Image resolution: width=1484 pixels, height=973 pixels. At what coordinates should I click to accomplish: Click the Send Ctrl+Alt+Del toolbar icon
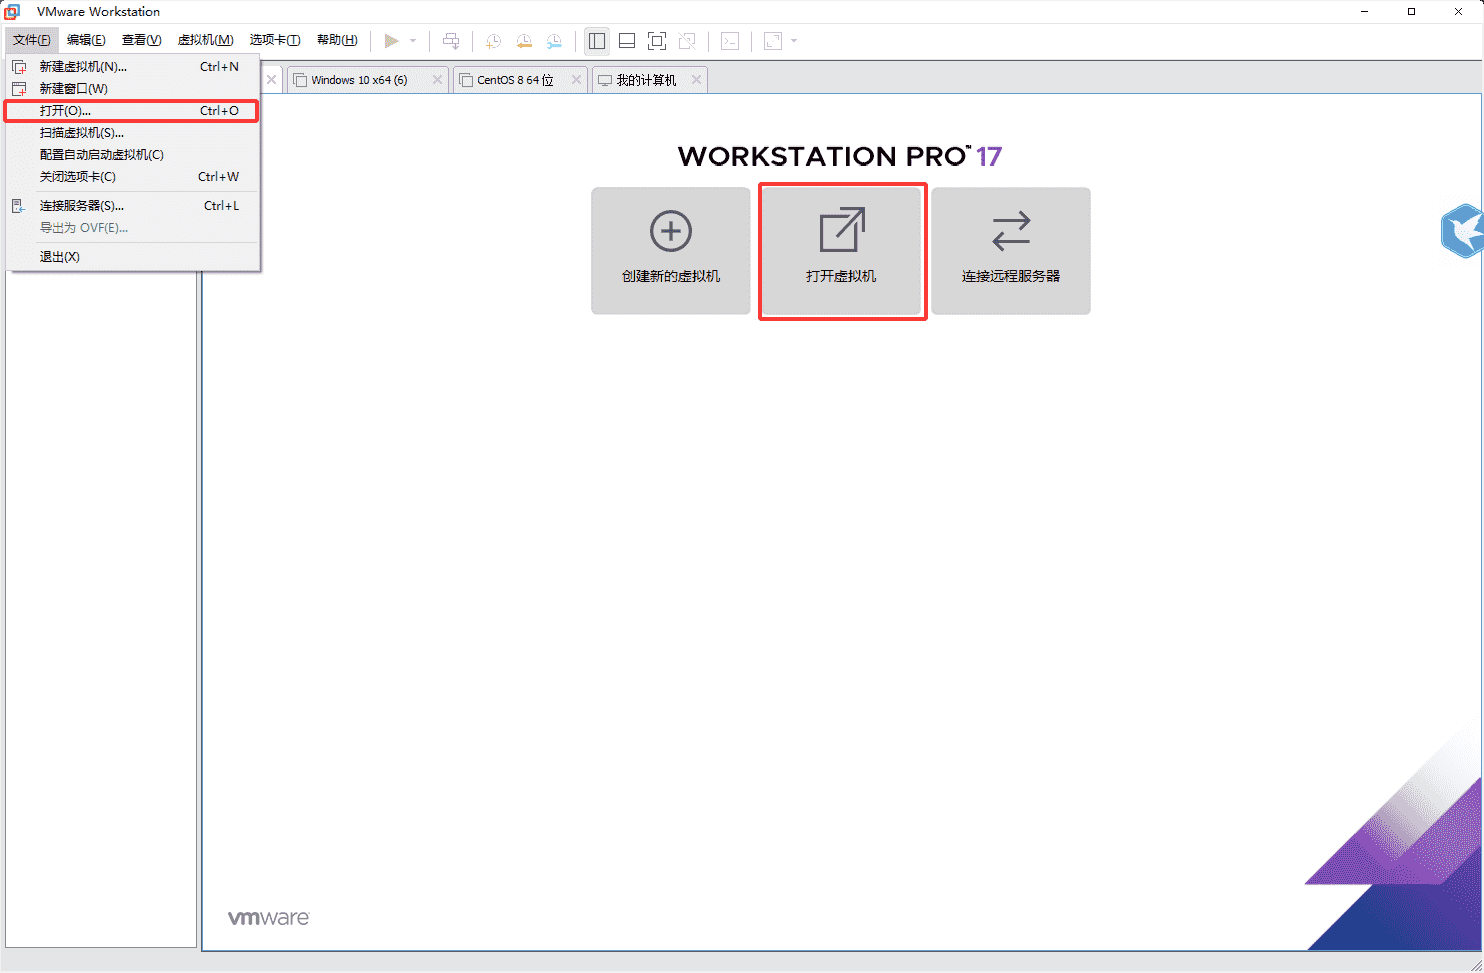click(451, 41)
